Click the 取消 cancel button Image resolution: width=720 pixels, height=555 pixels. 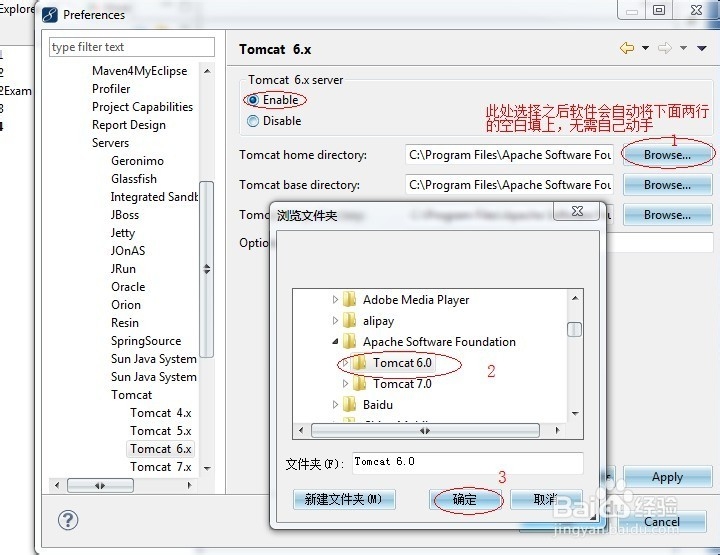coord(546,499)
